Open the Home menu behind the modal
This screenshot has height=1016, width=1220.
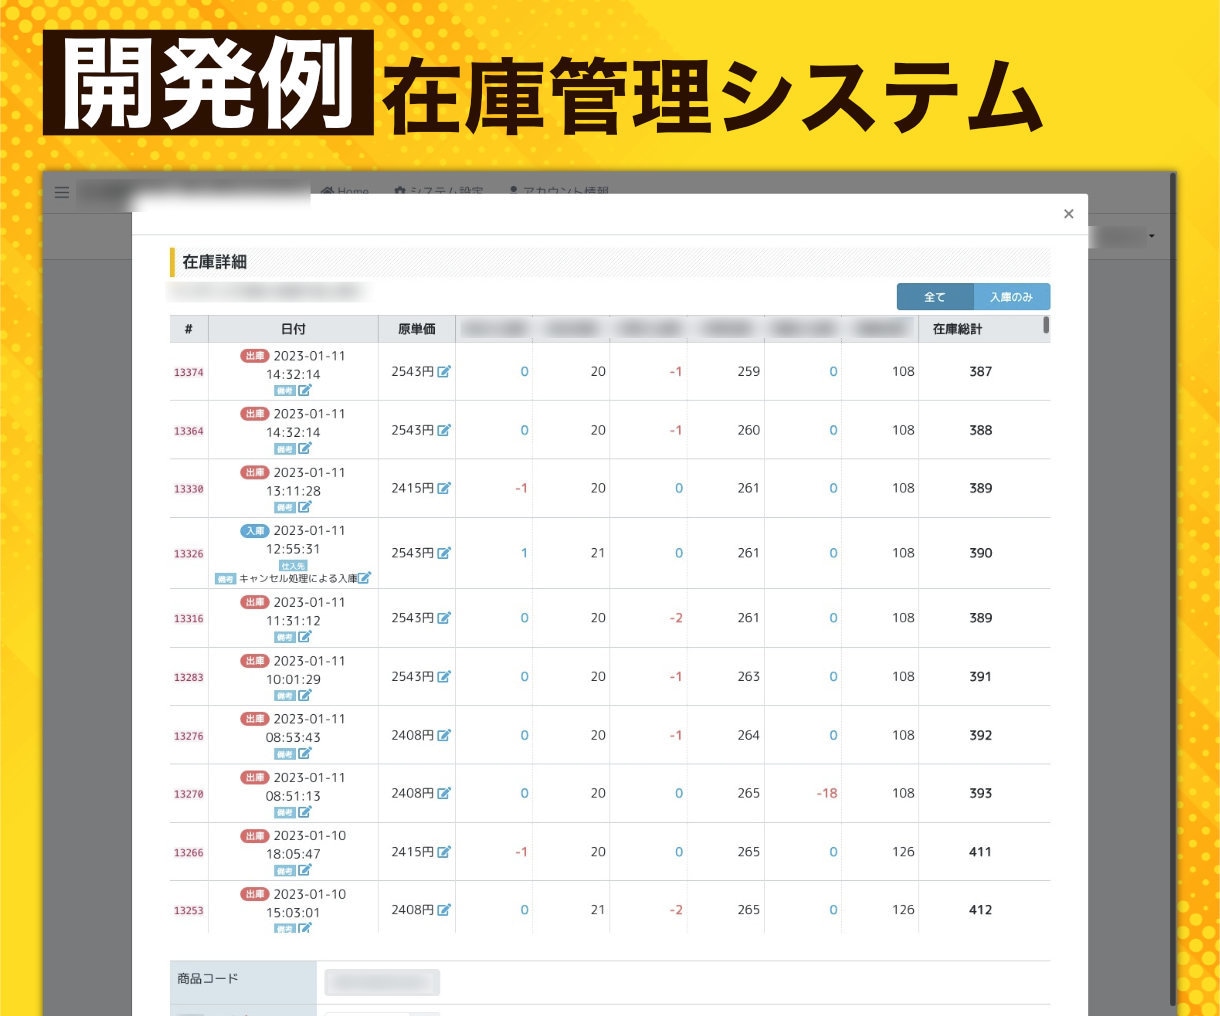point(346,190)
